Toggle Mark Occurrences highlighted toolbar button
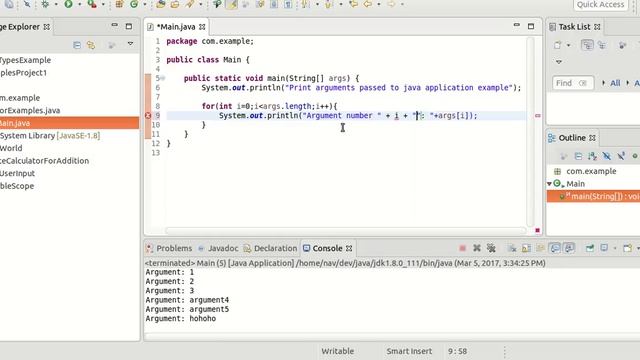The width and height of the screenshot is (640, 360). [231, 4]
